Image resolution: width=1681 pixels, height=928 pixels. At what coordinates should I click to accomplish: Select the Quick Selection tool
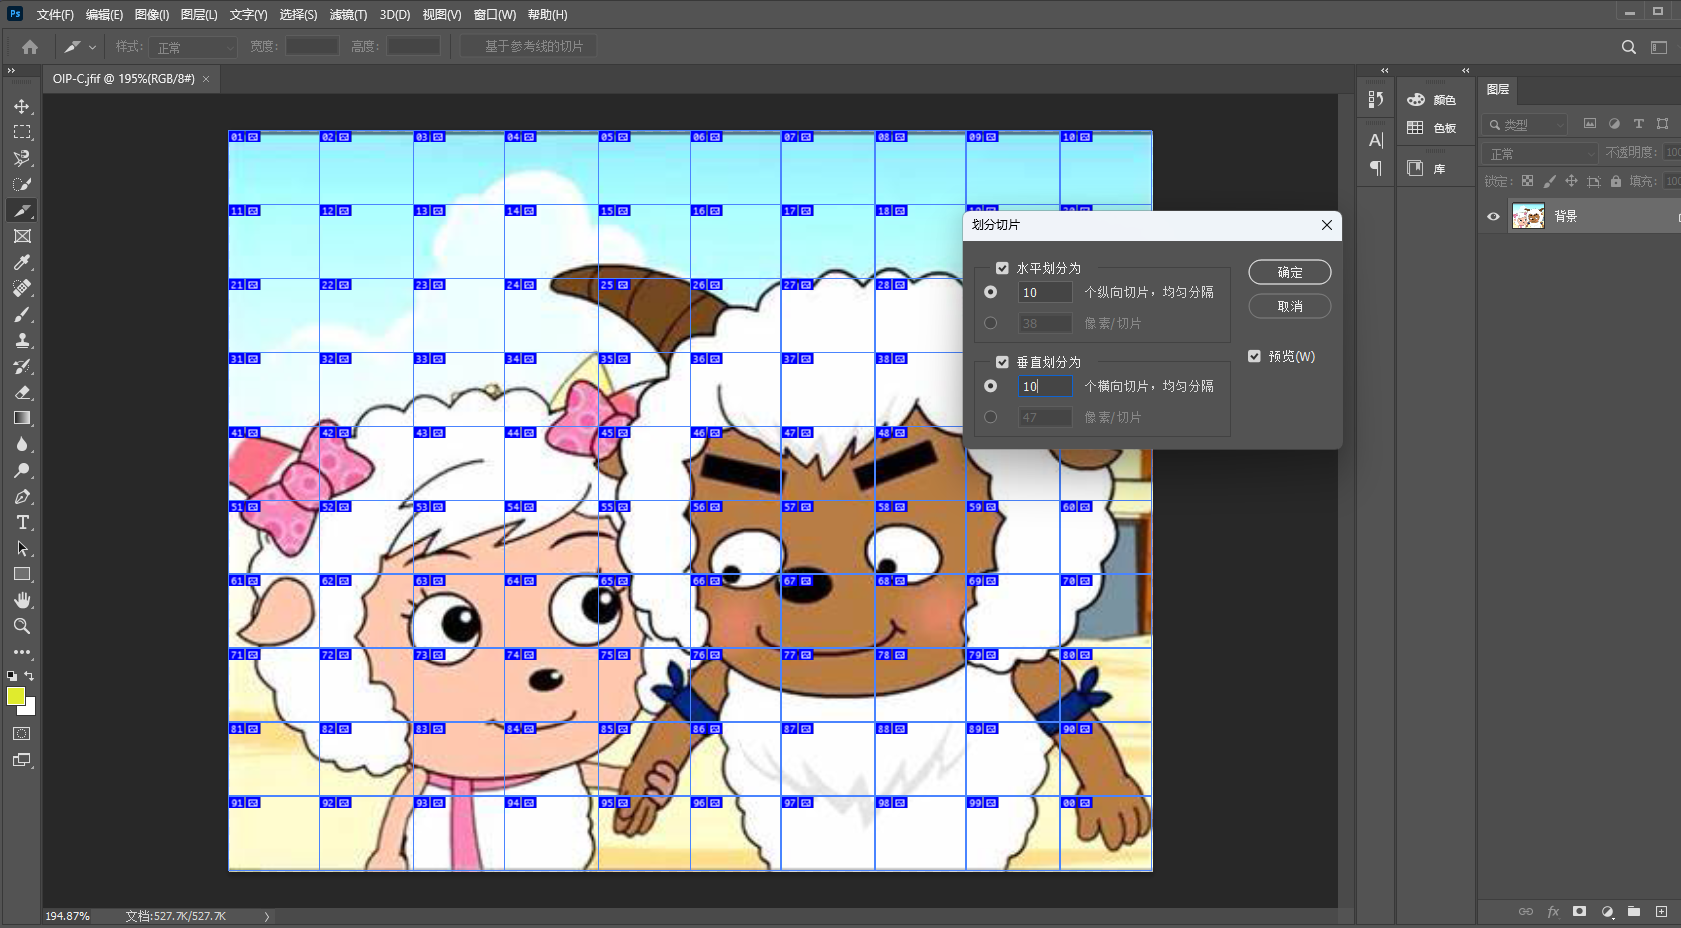pyautogui.click(x=22, y=184)
